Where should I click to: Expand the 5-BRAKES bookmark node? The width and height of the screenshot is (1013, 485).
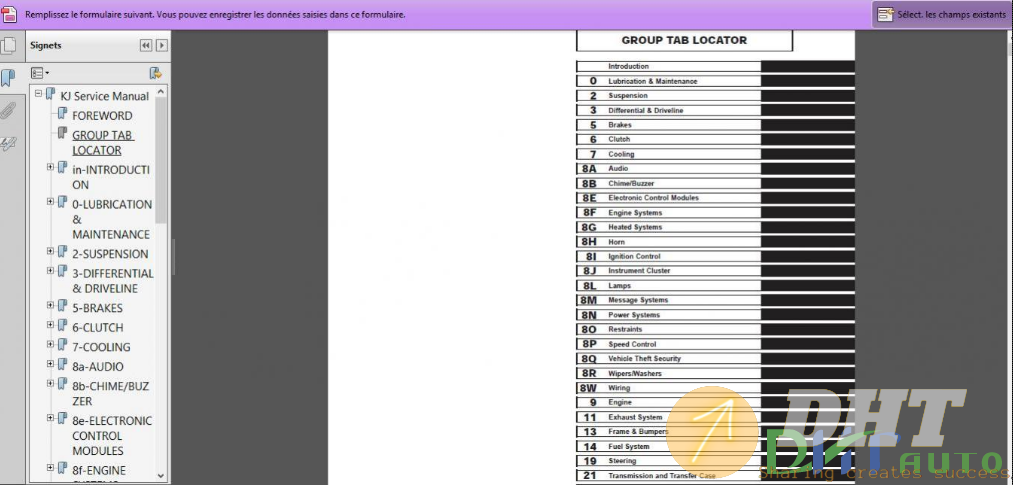pyautogui.click(x=50, y=305)
